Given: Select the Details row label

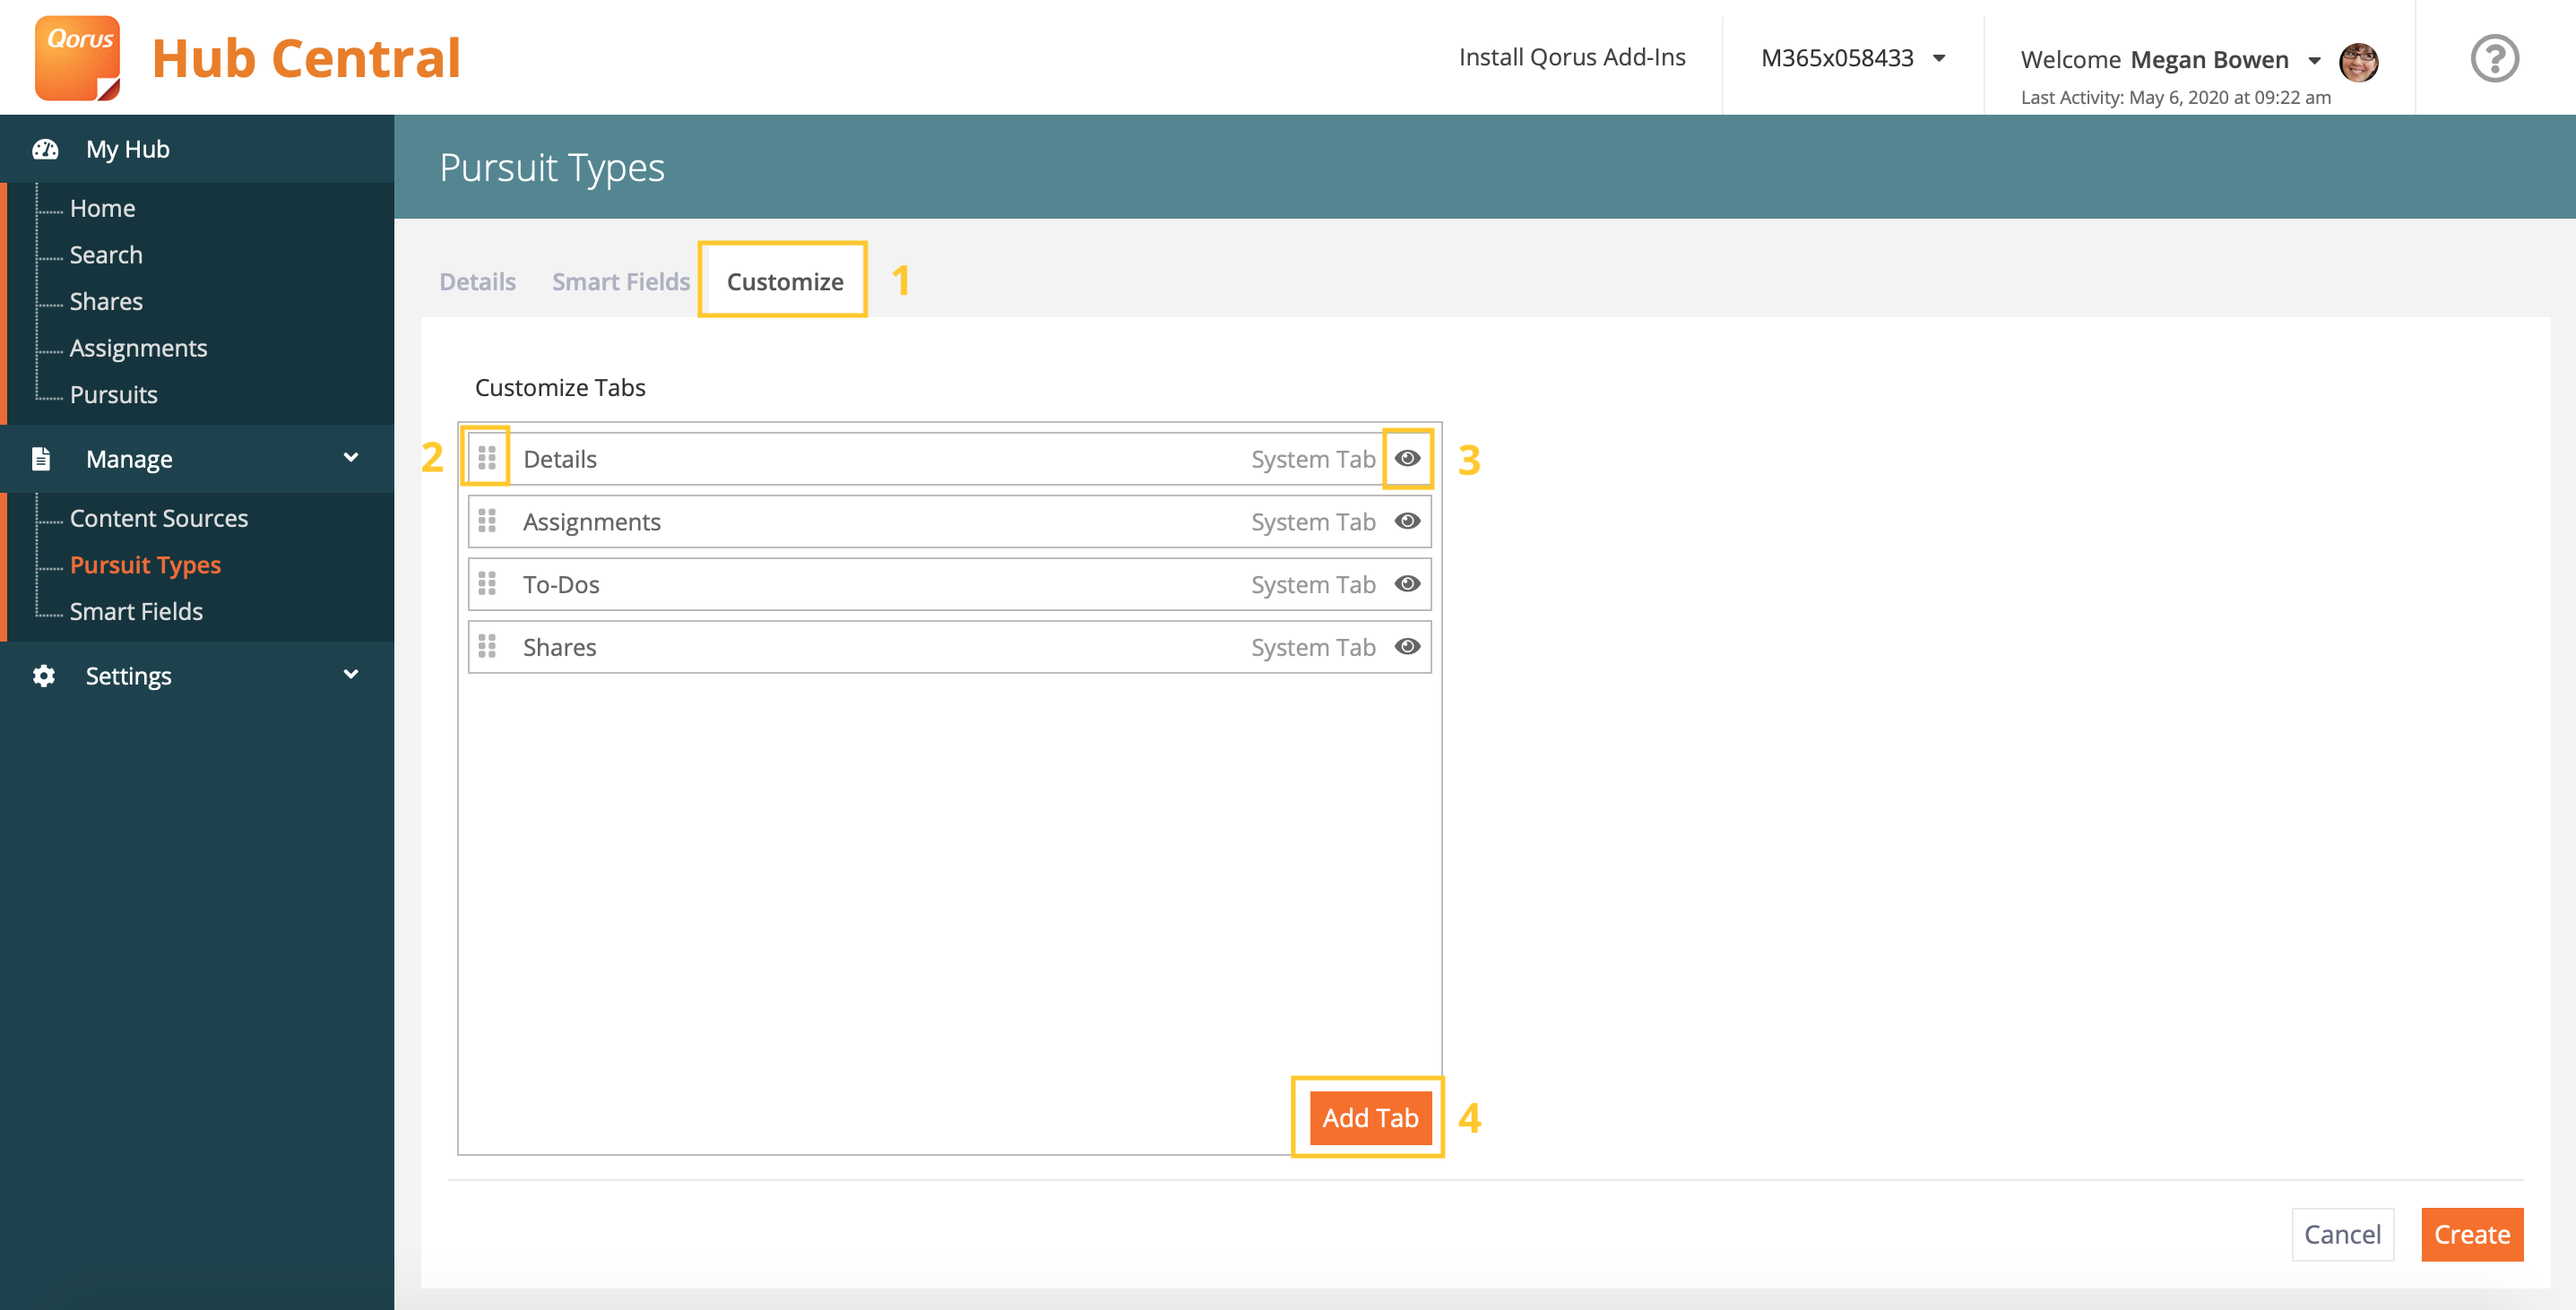Looking at the screenshot, I should (x=559, y=459).
